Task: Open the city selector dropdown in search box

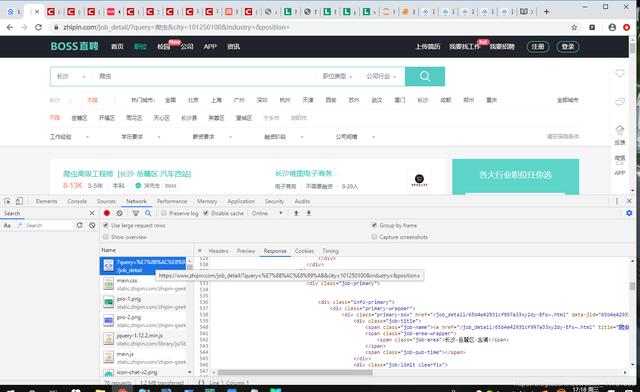Action: [71, 76]
